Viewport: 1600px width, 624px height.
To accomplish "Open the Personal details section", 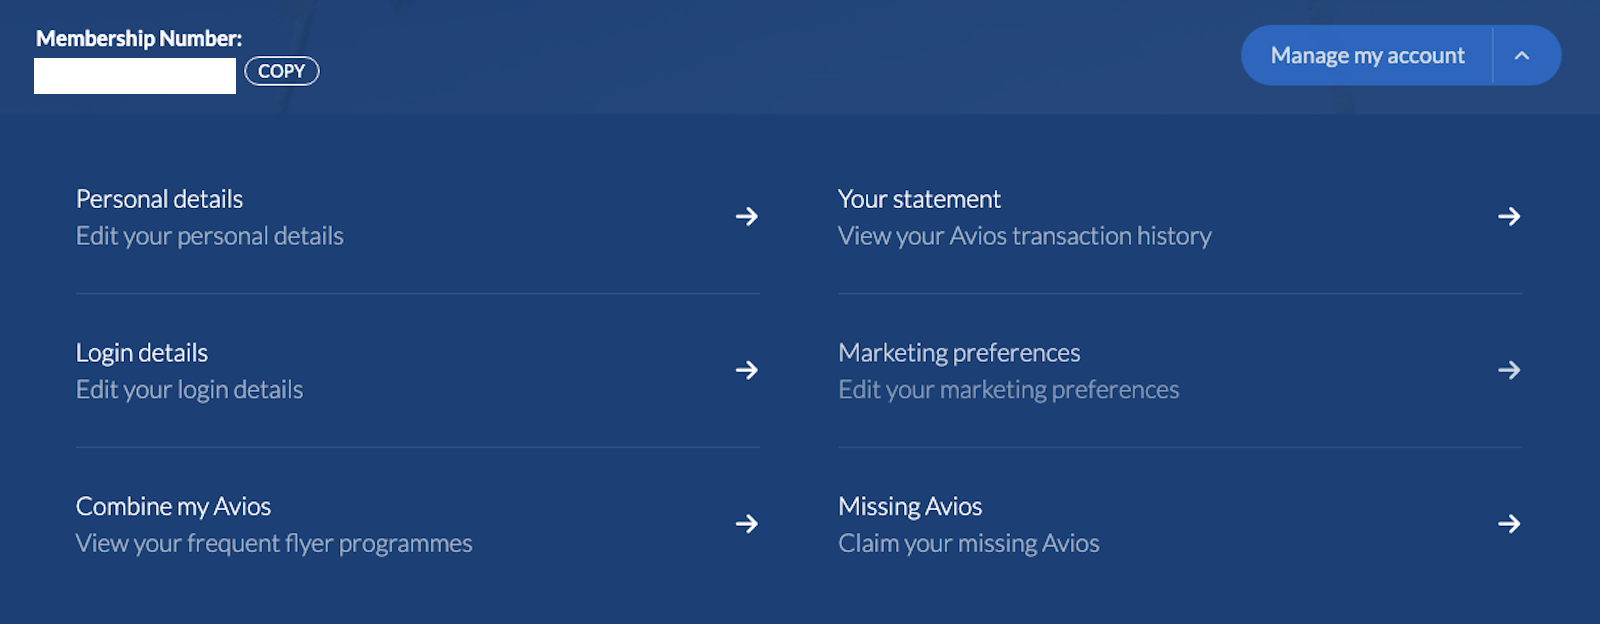I will [158, 199].
